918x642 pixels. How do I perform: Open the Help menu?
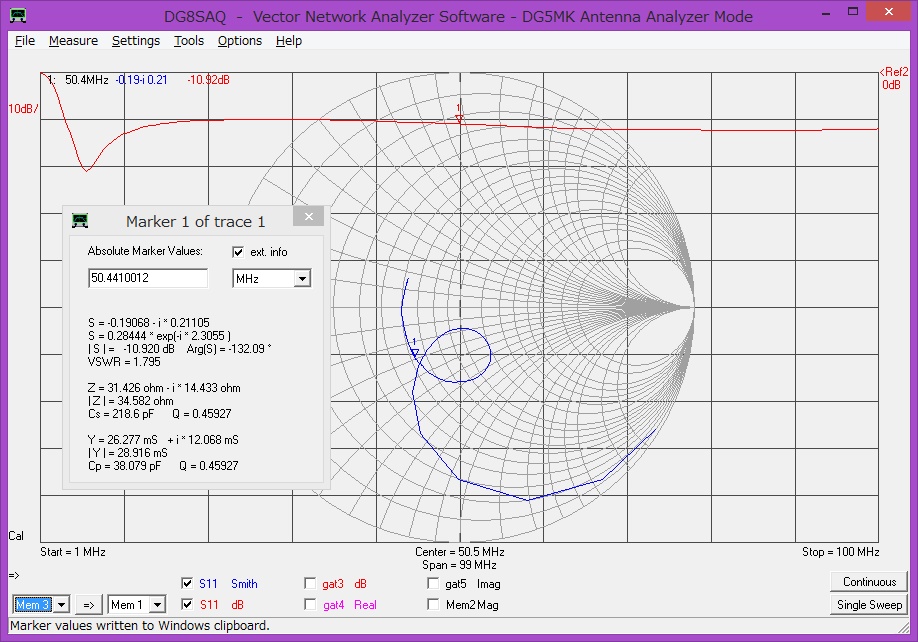(289, 41)
